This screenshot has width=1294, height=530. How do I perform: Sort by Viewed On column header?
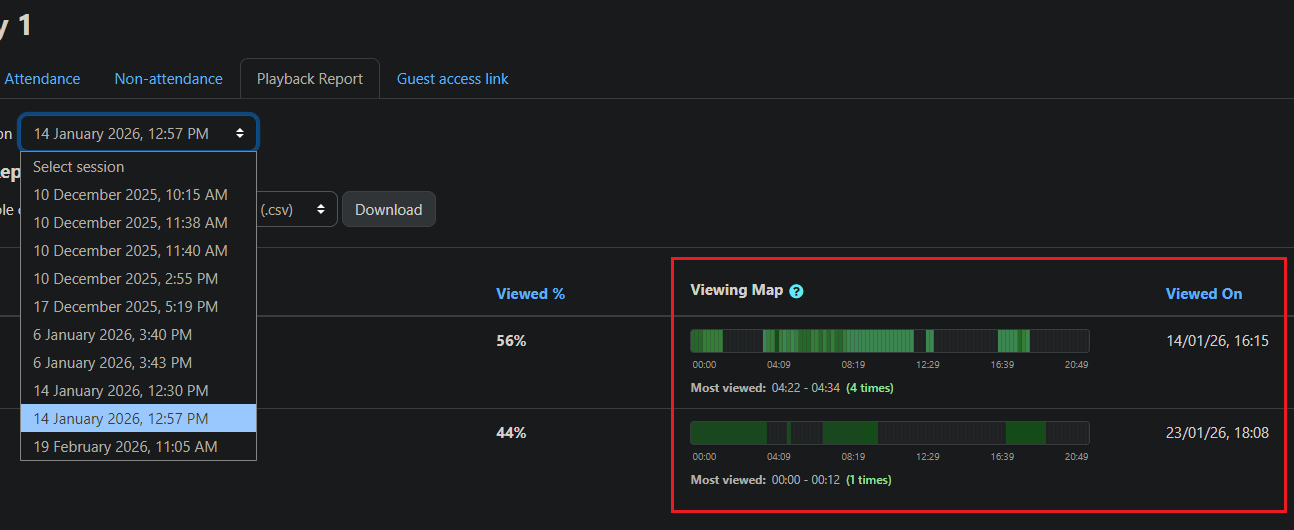(x=1204, y=294)
